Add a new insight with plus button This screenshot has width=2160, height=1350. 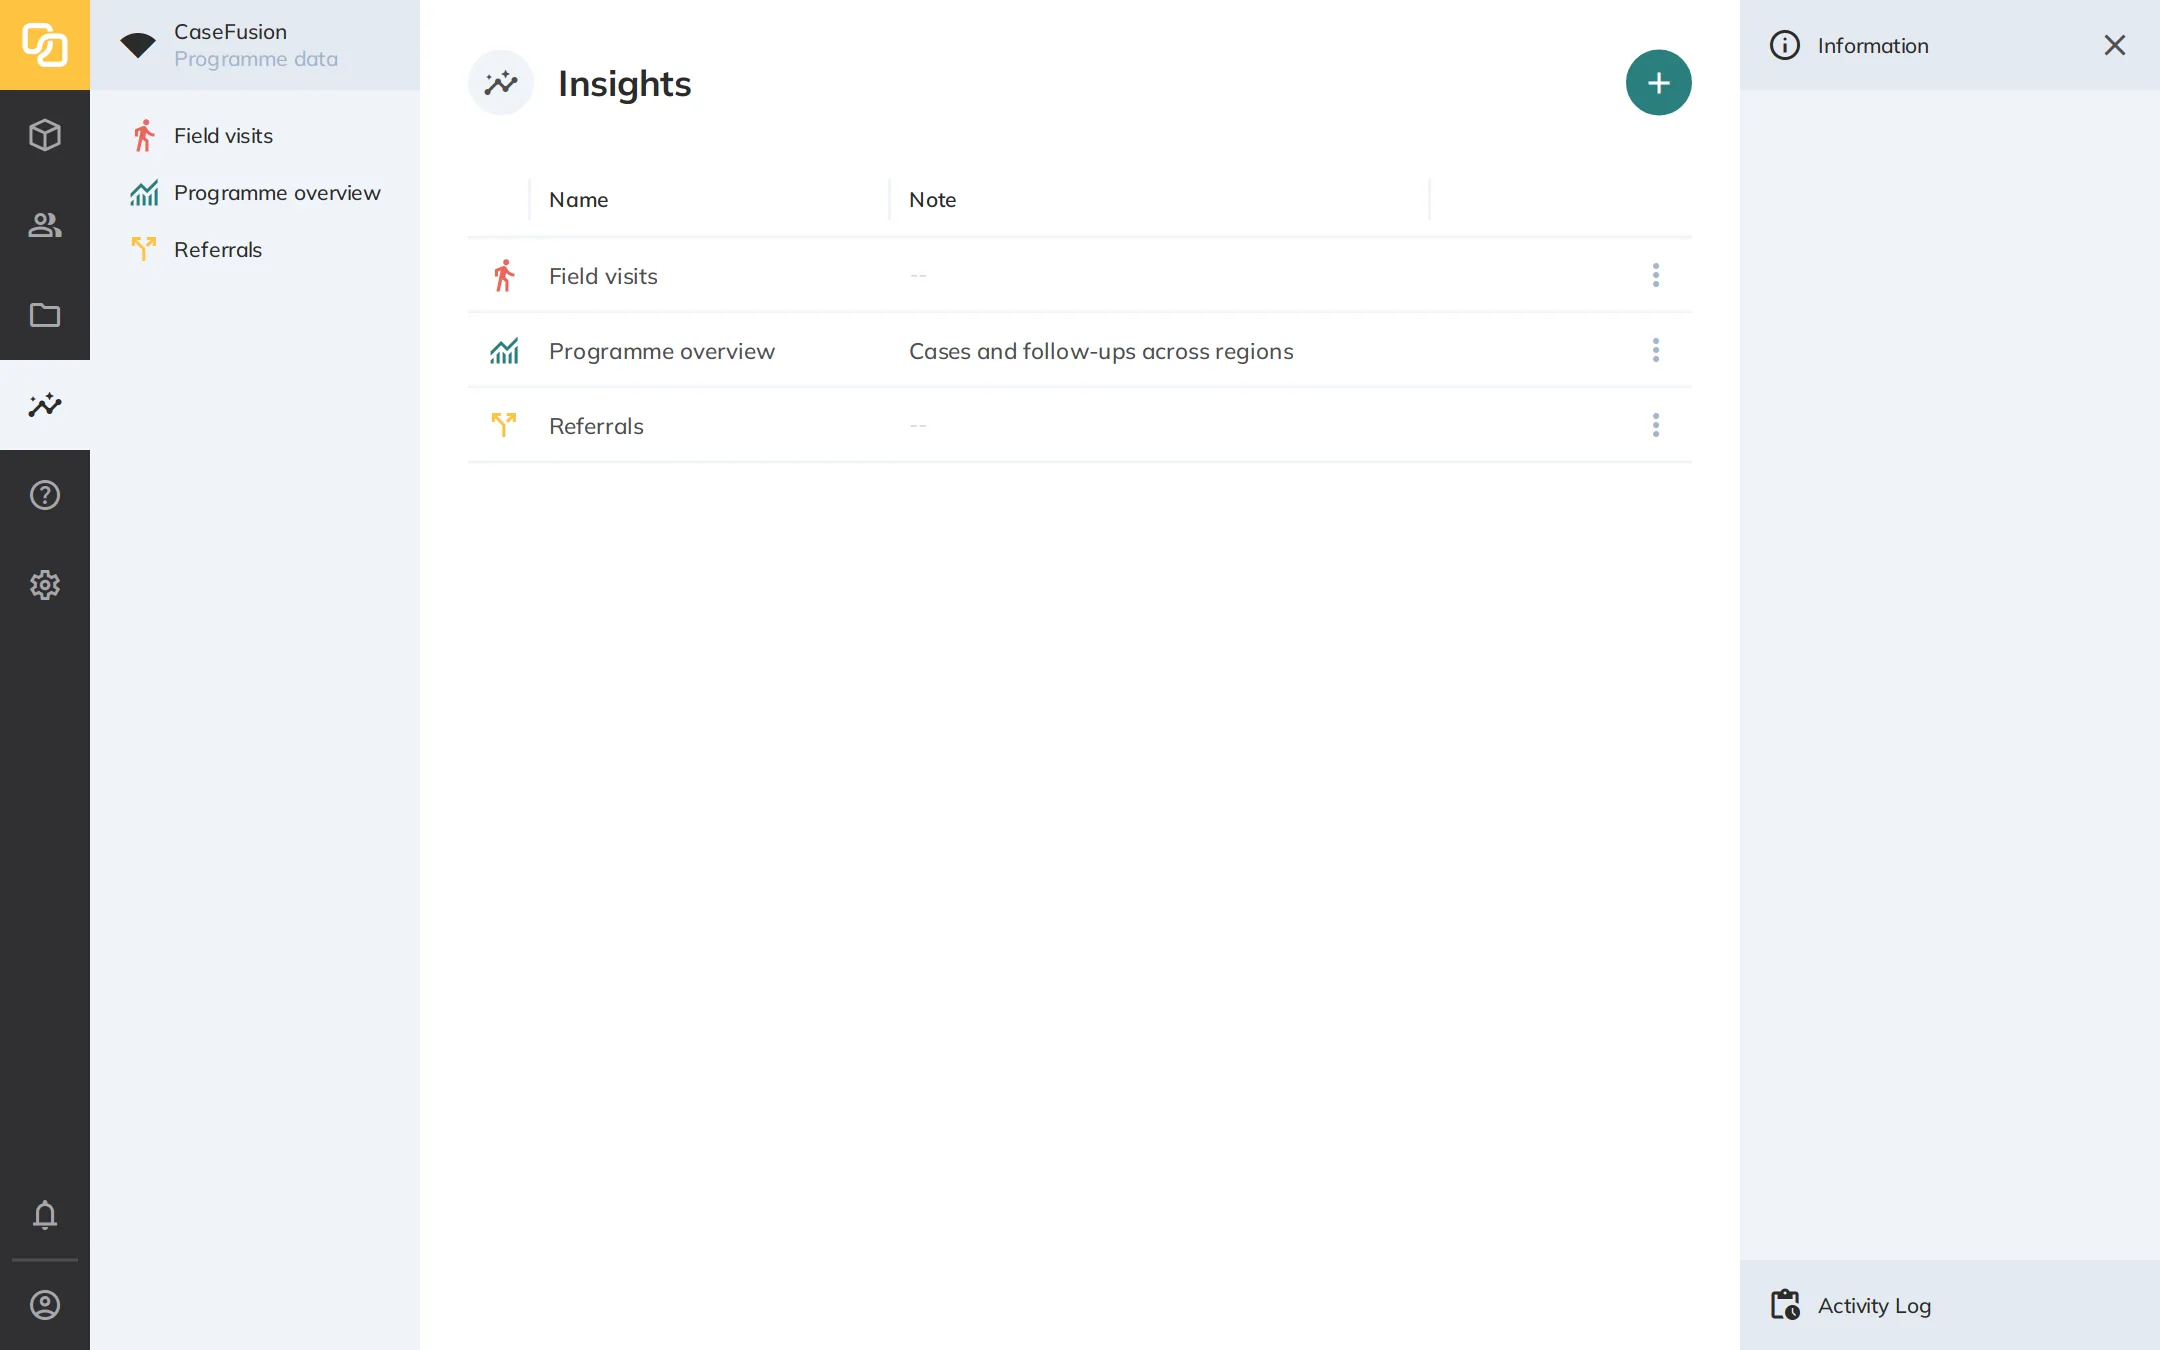pos(1658,83)
